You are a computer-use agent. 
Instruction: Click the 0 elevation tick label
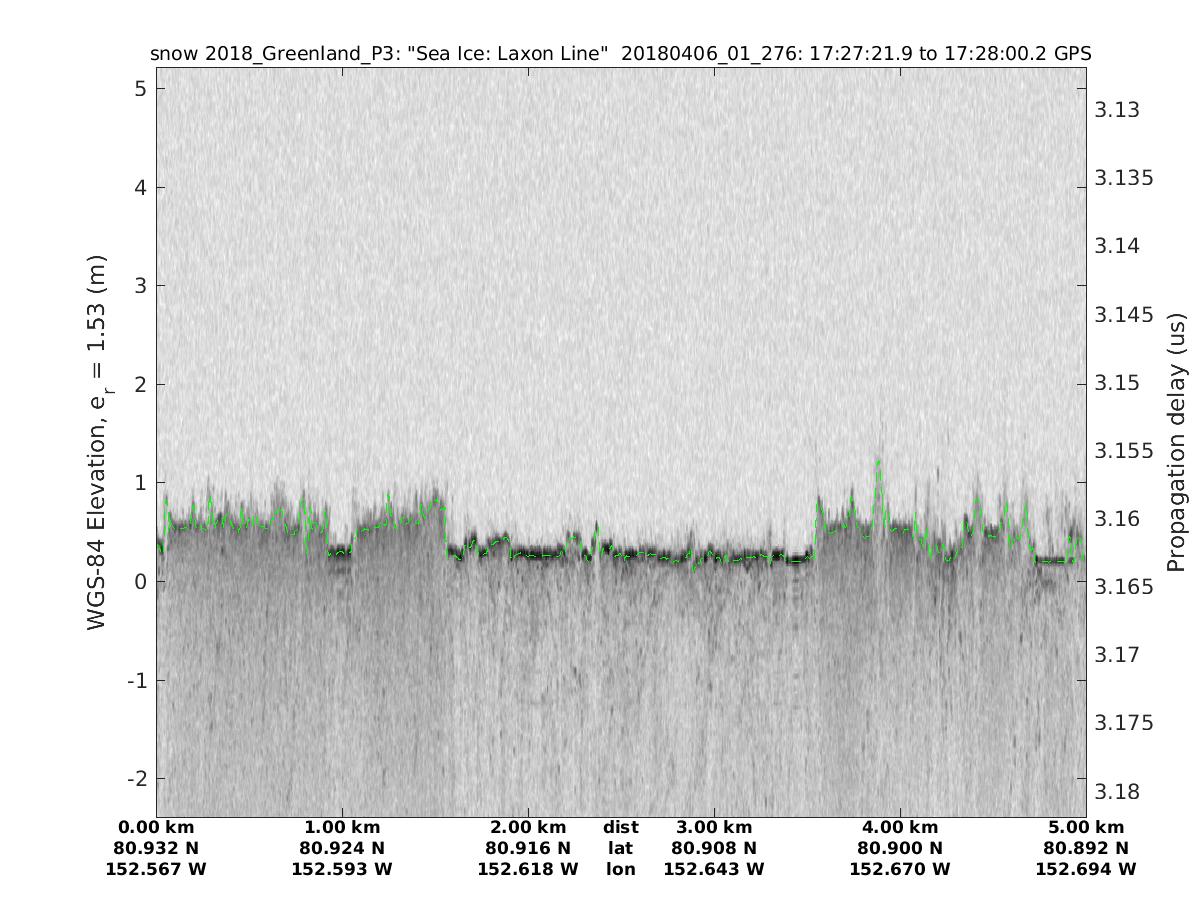pyautogui.click(x=141, y=582)
